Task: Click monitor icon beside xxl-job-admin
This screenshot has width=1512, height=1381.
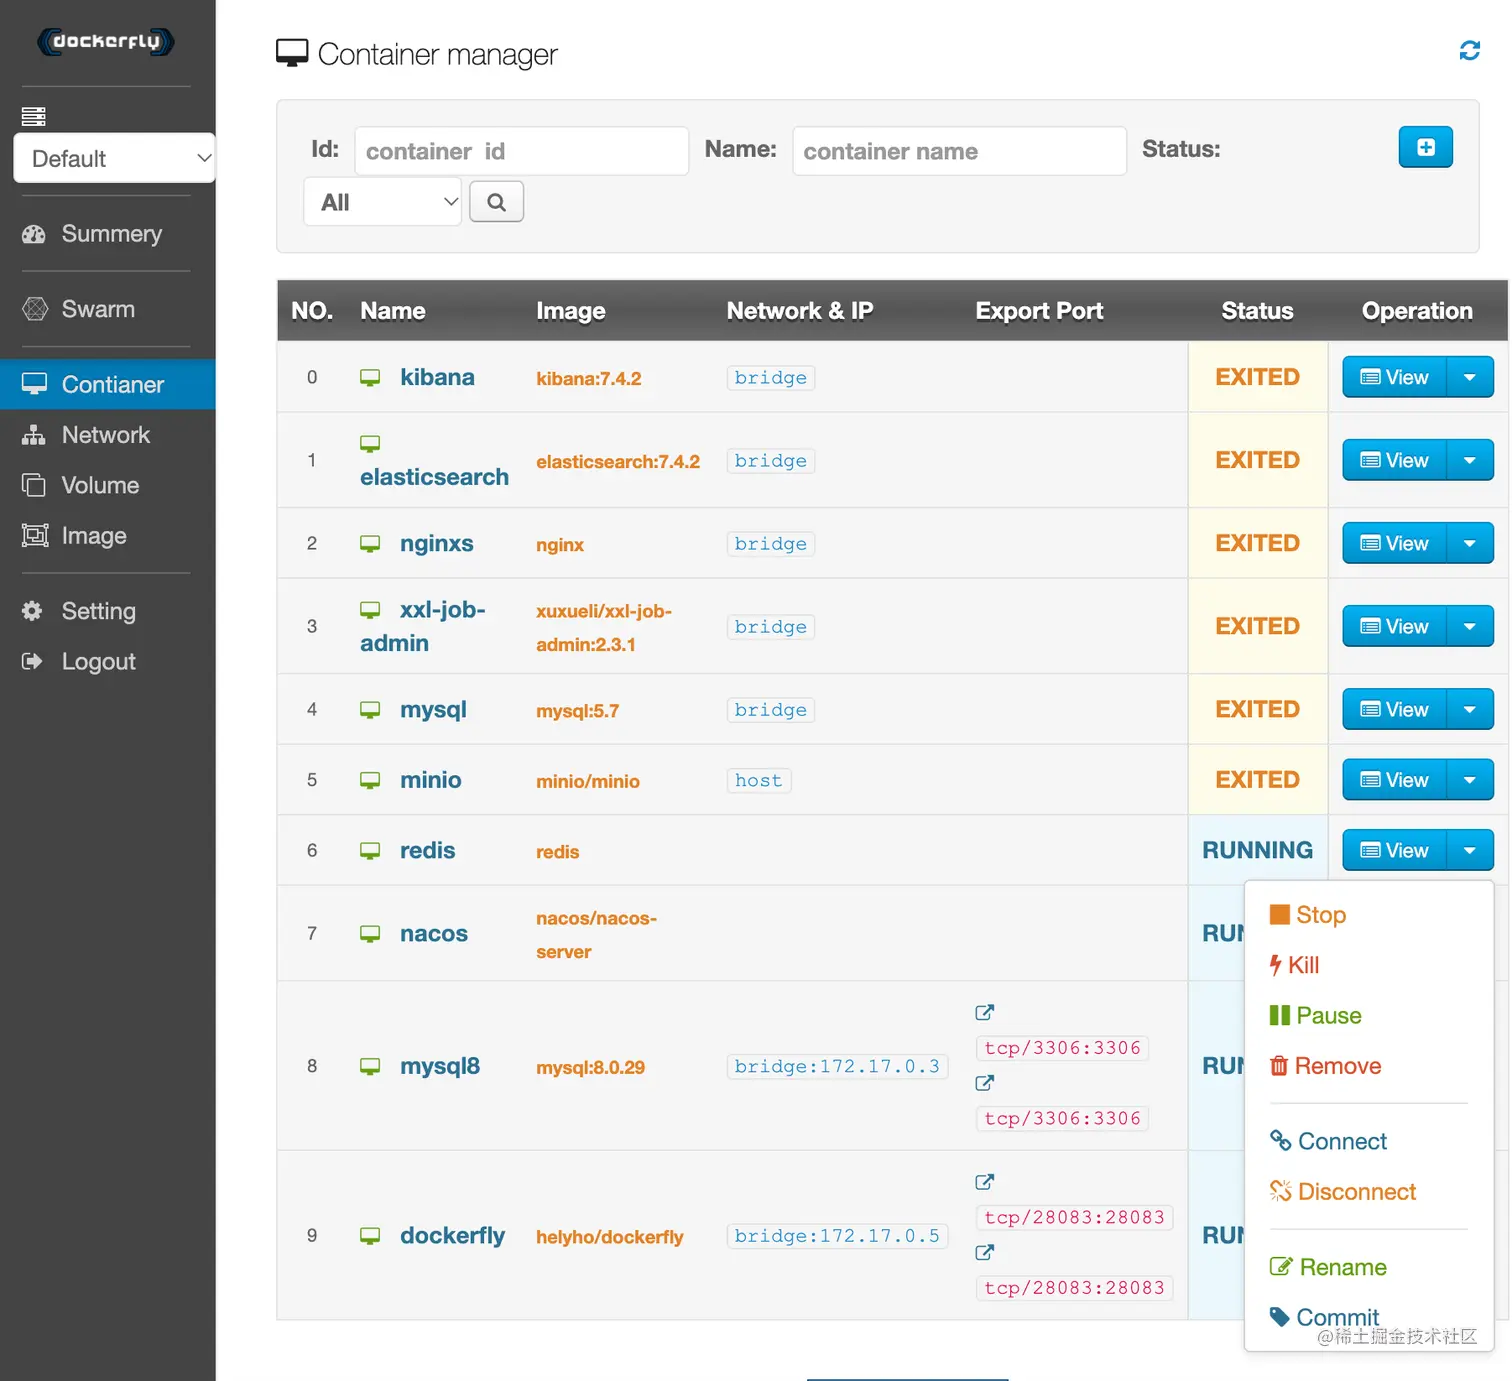Action: [370, 609]
